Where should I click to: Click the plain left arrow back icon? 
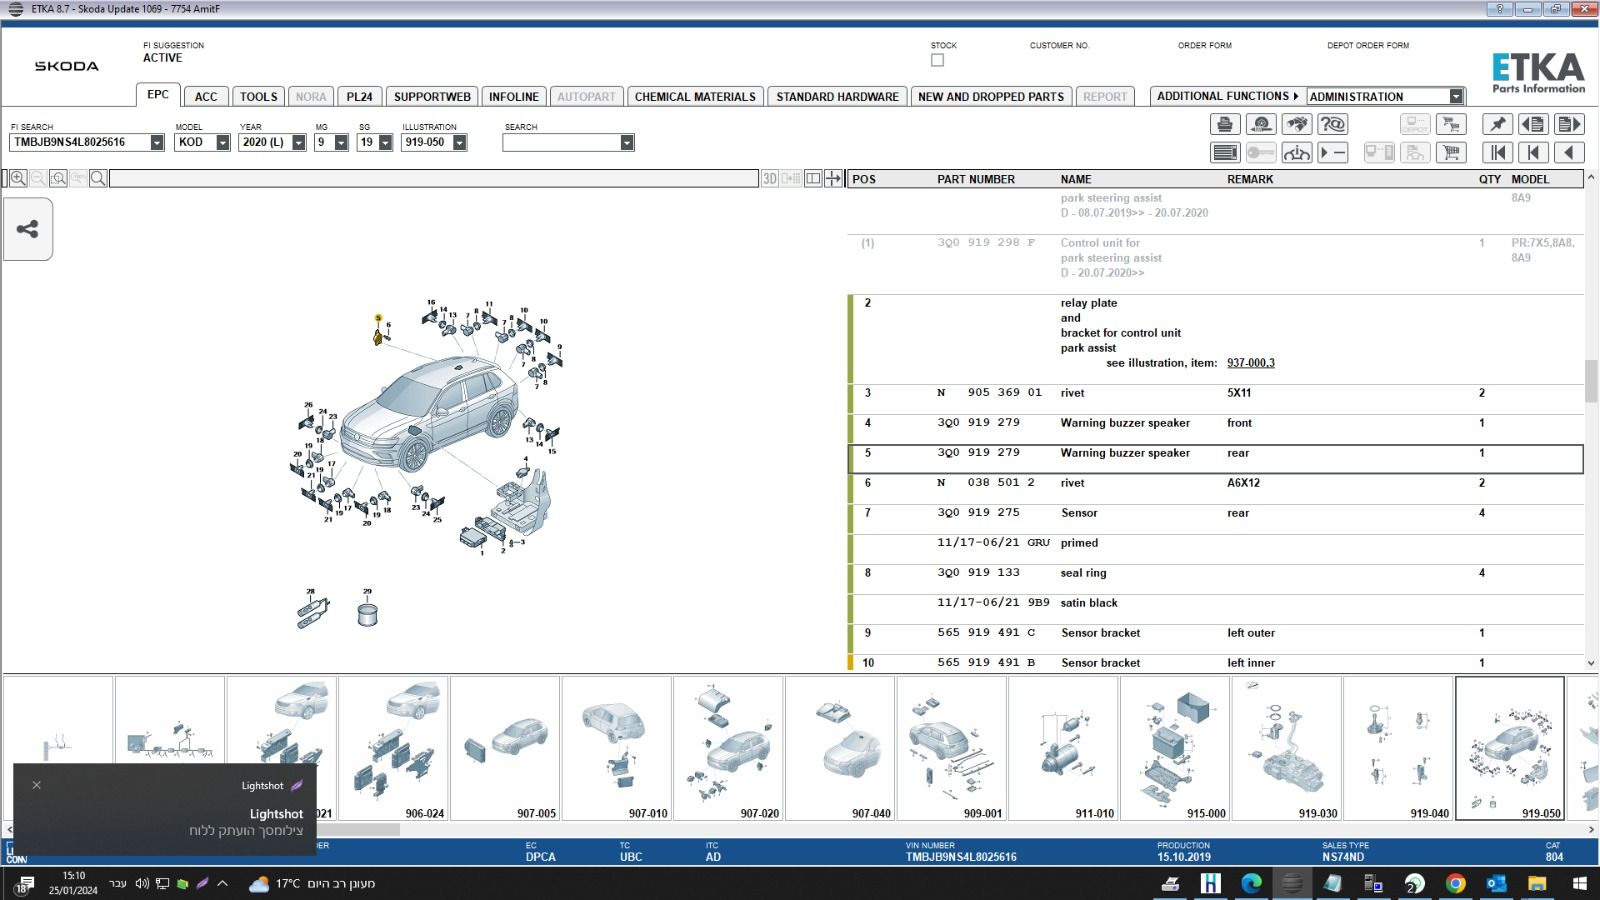point(1569,153)
